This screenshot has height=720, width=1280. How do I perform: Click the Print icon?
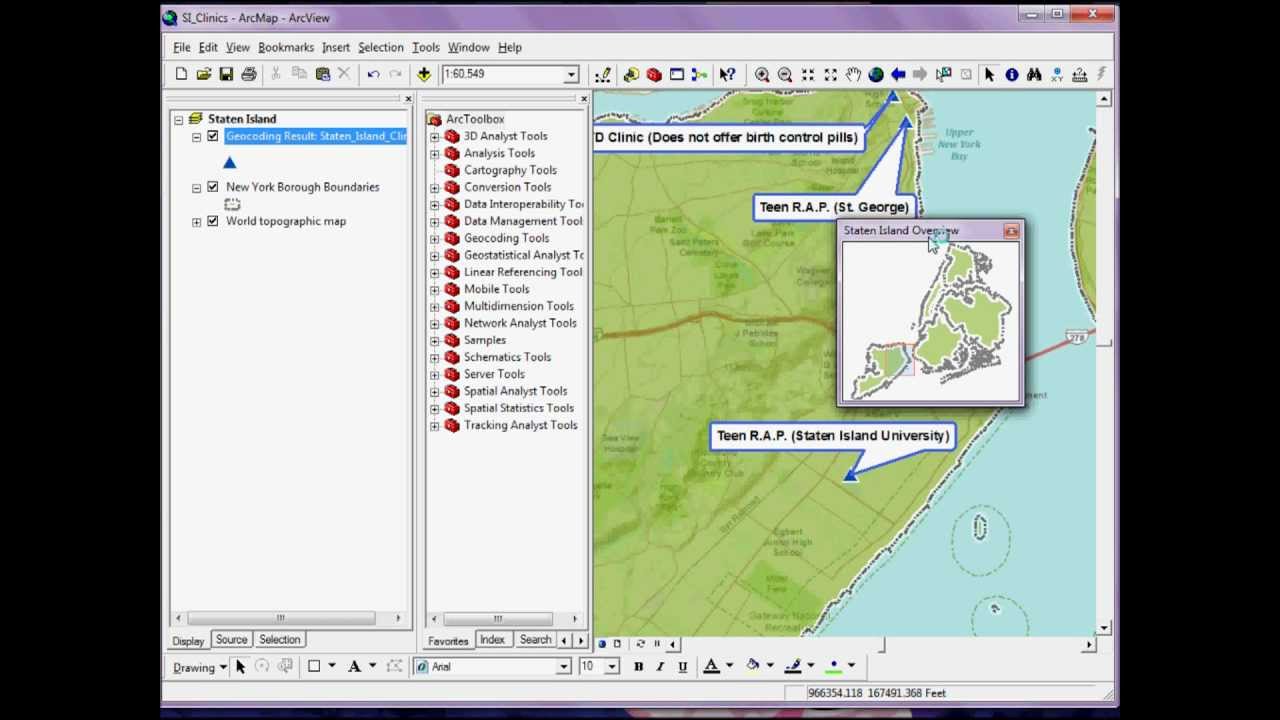click(x=249, y=74)
